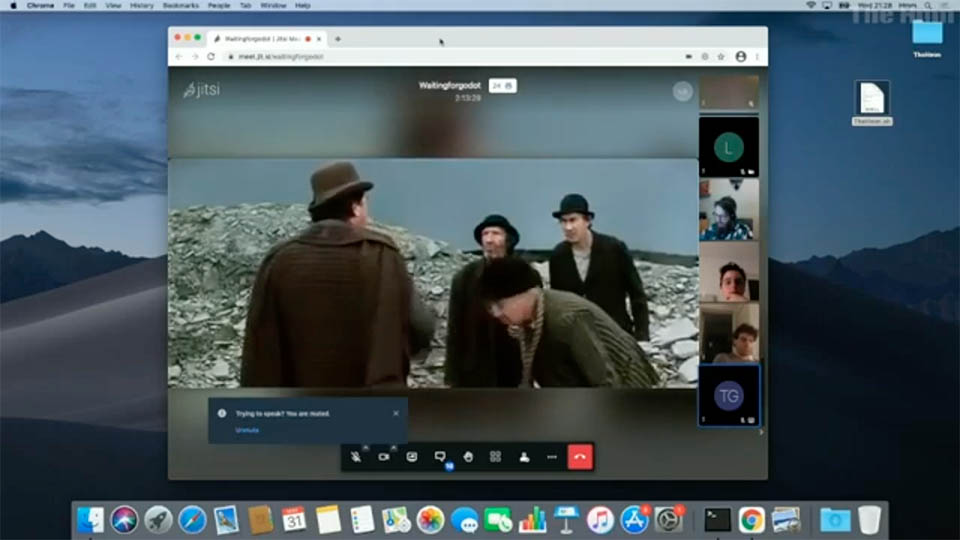960x540 pixels.
Task: Toggle tile view in Jitsi
Action: click(495, 457)
